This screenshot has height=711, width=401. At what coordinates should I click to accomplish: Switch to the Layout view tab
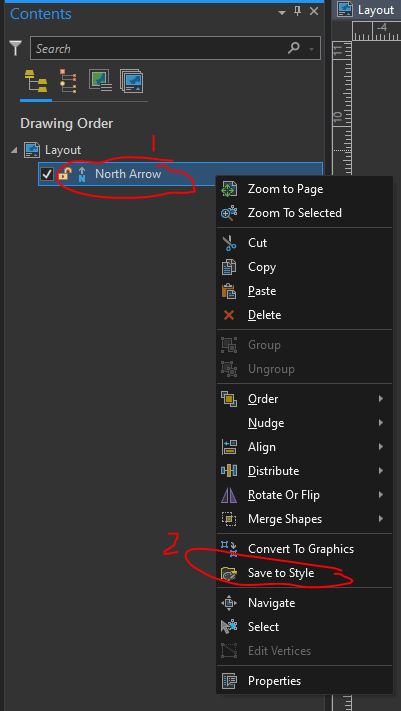pos(367,10)
